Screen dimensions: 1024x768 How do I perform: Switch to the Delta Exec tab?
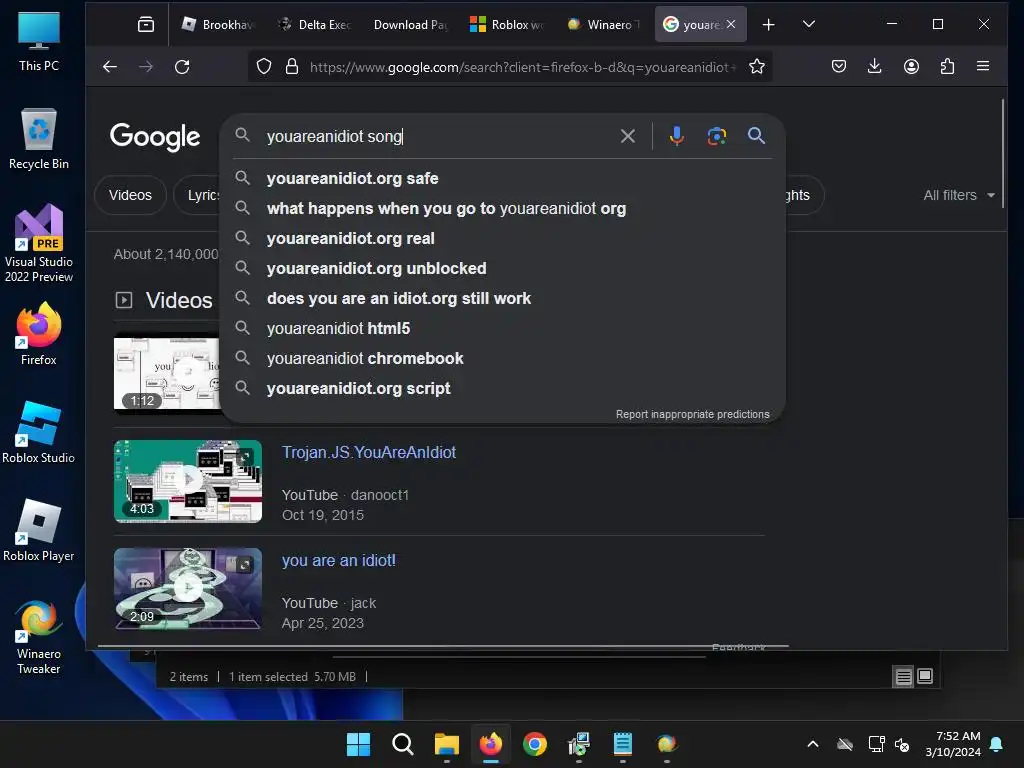point(315,25)
